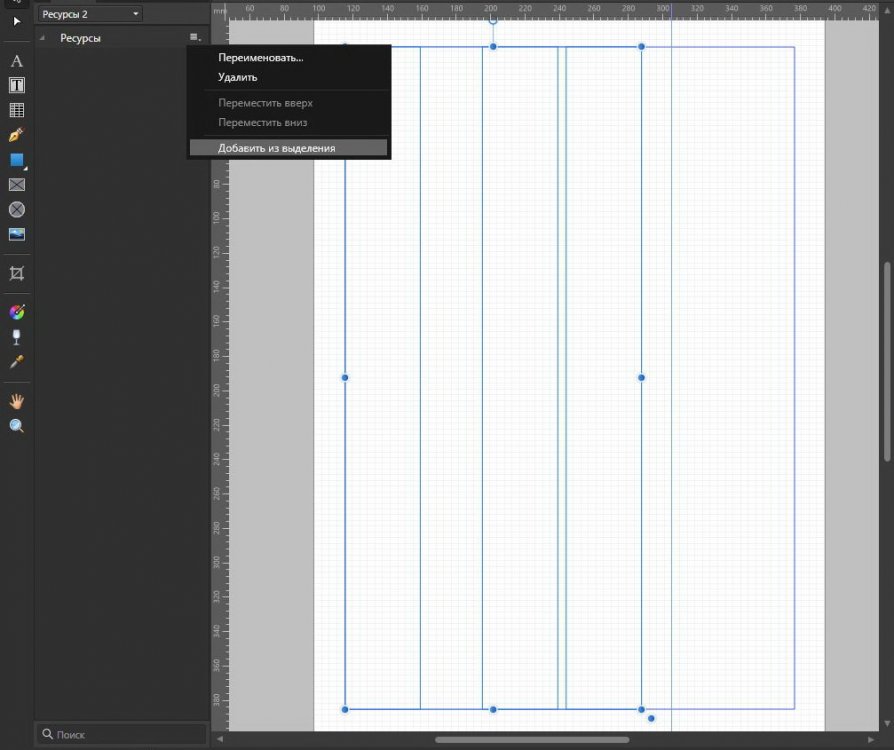The width and height of the screenshot is (894, 750).
Task: Select the blue Rectangle shape tool
Action: 16,160
